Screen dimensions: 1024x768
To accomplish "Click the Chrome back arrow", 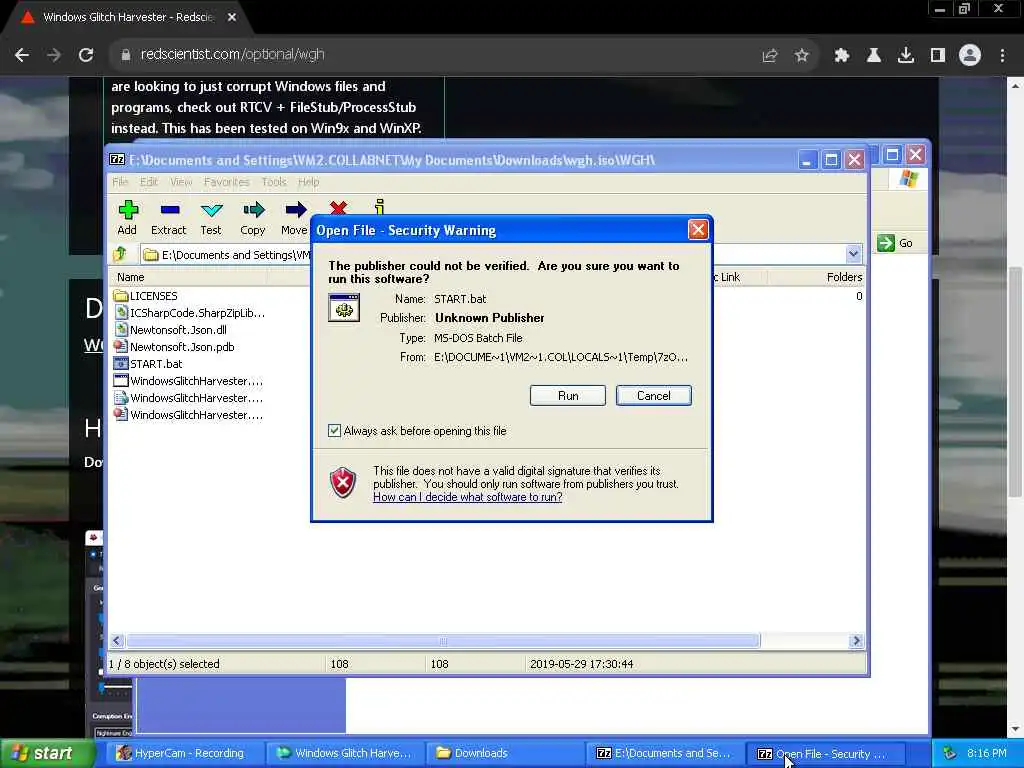I will click(x=22, y=55).
